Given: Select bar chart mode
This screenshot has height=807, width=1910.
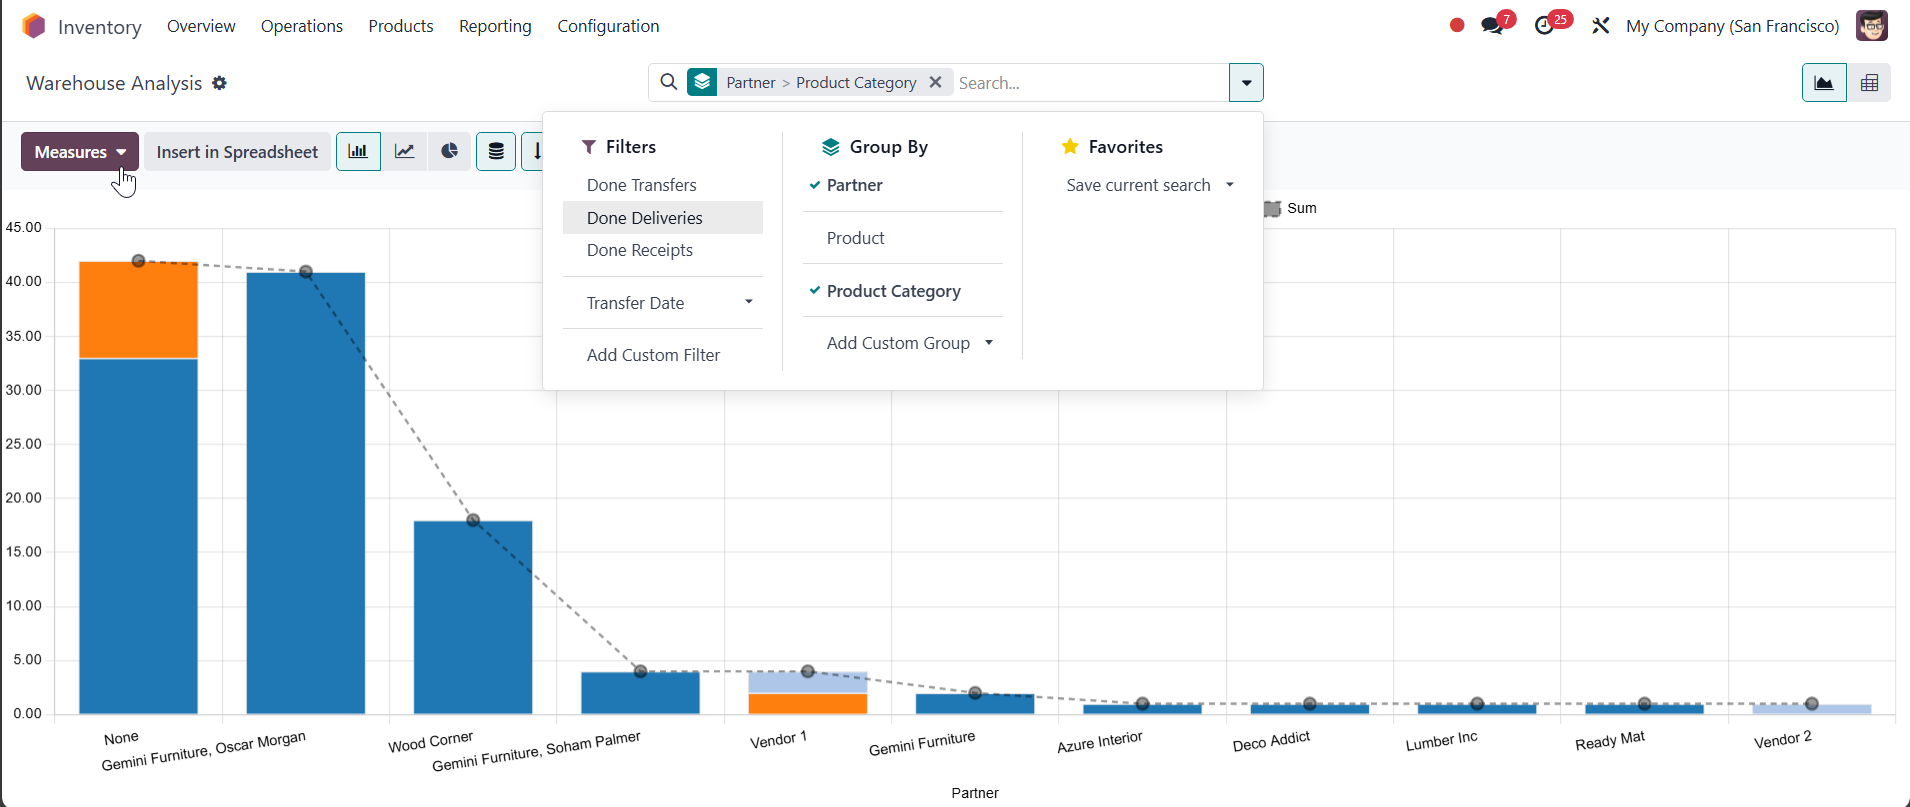Looking at the screenshot, I should pyautogui.click(x=358, y=151).
